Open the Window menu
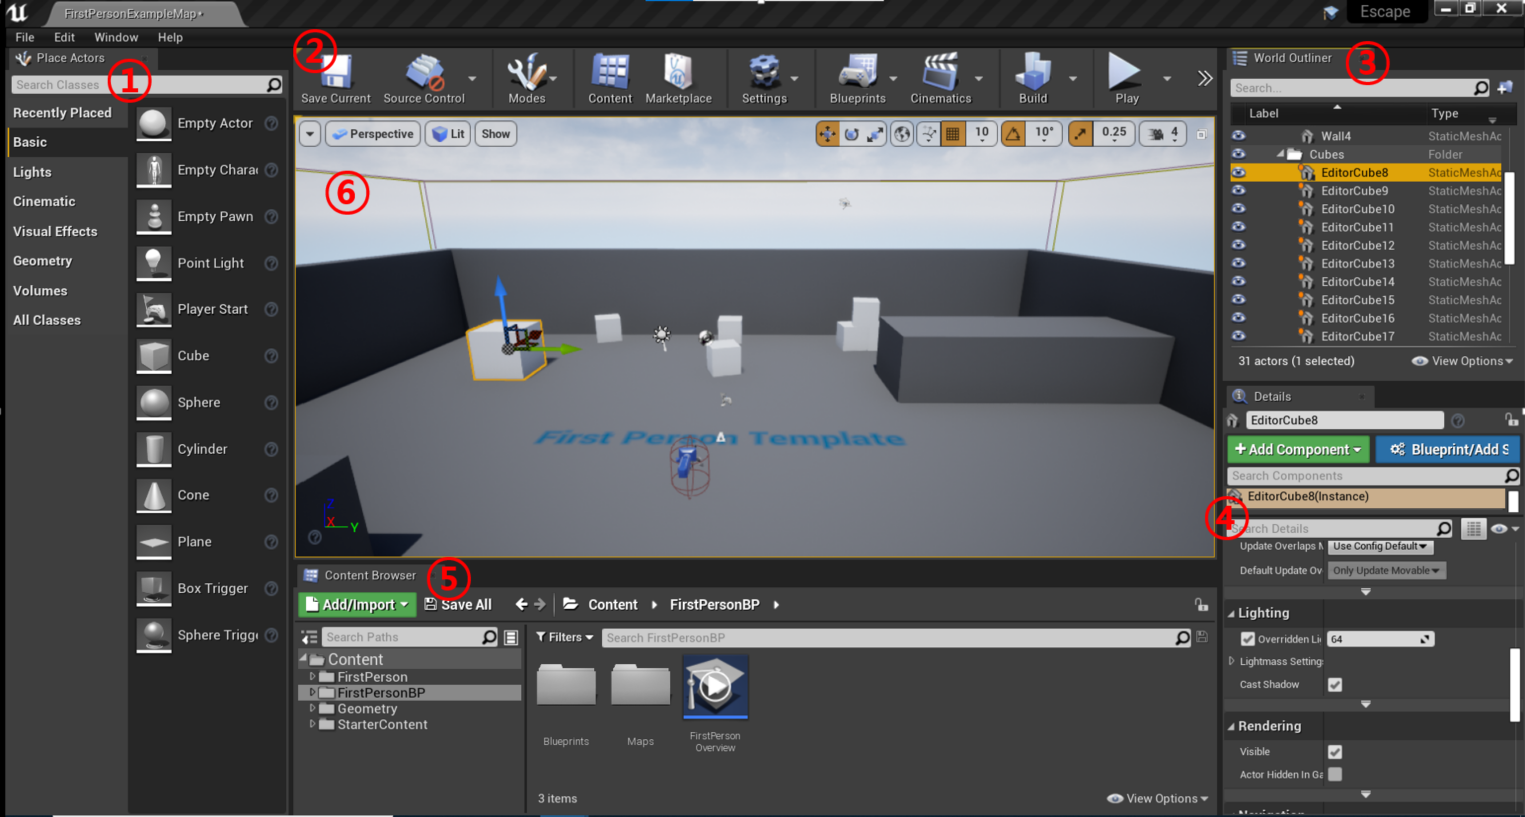Screen dimensions: 1525x817 click(x=116, y=37)
